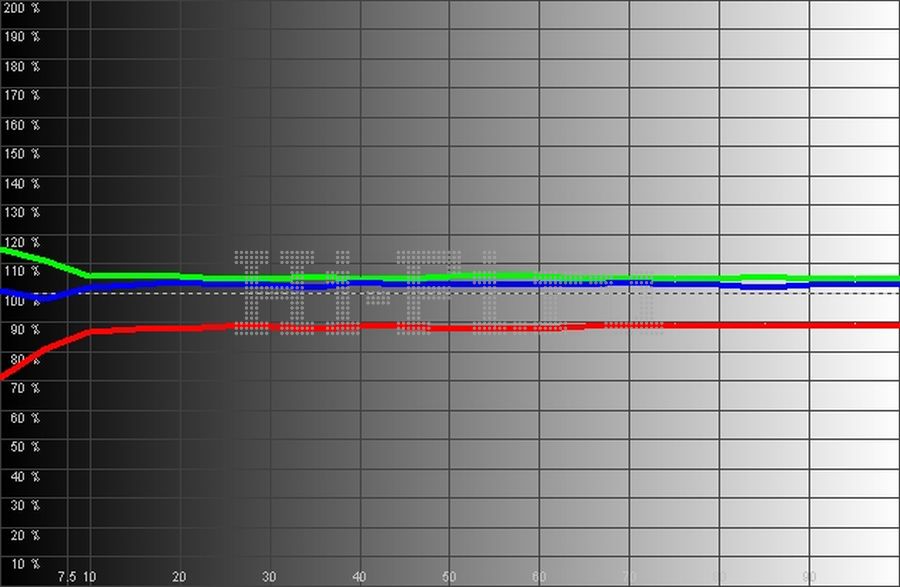Click the 40 x-axis tick label
The height and width of the screenshot is (587, 900).
click(x=360, y=577)
